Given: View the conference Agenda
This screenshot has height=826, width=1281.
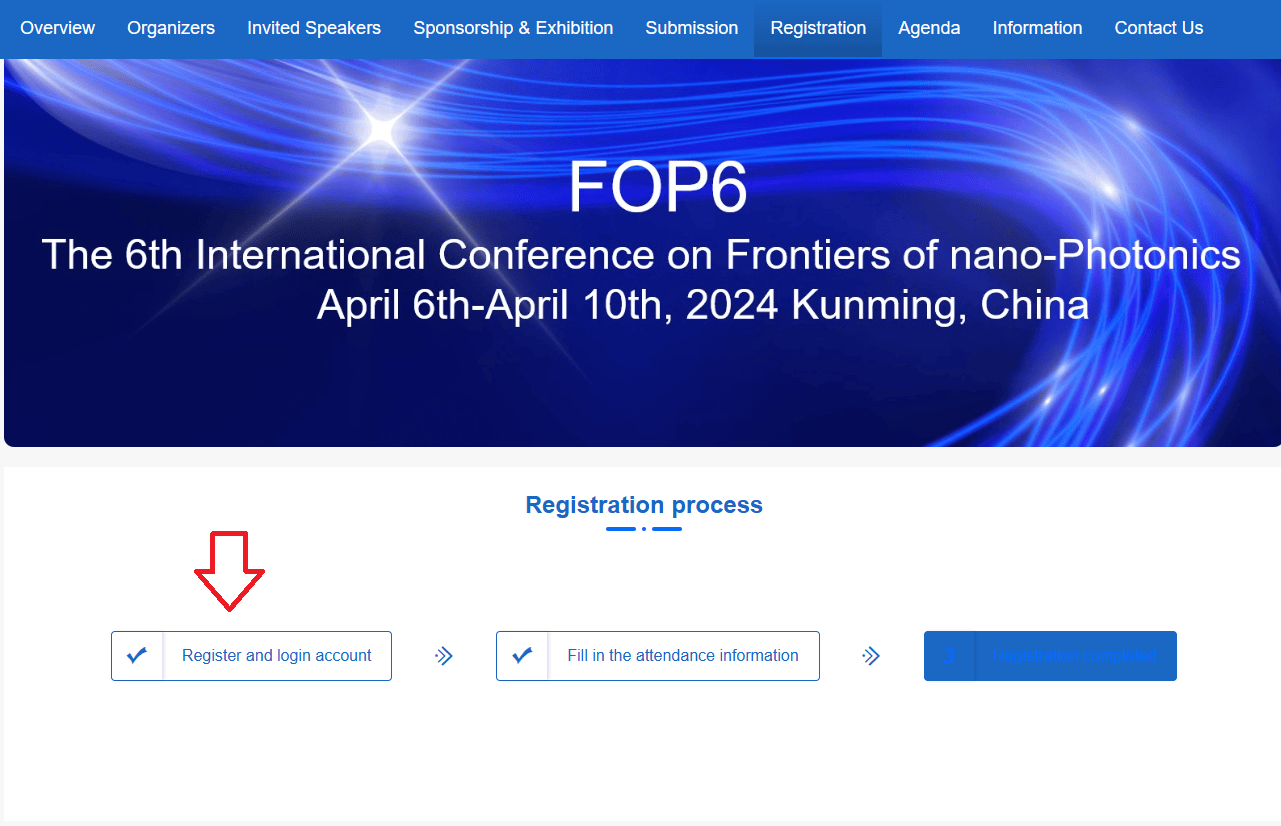Looking at the screenshot, I should (929, 28).
